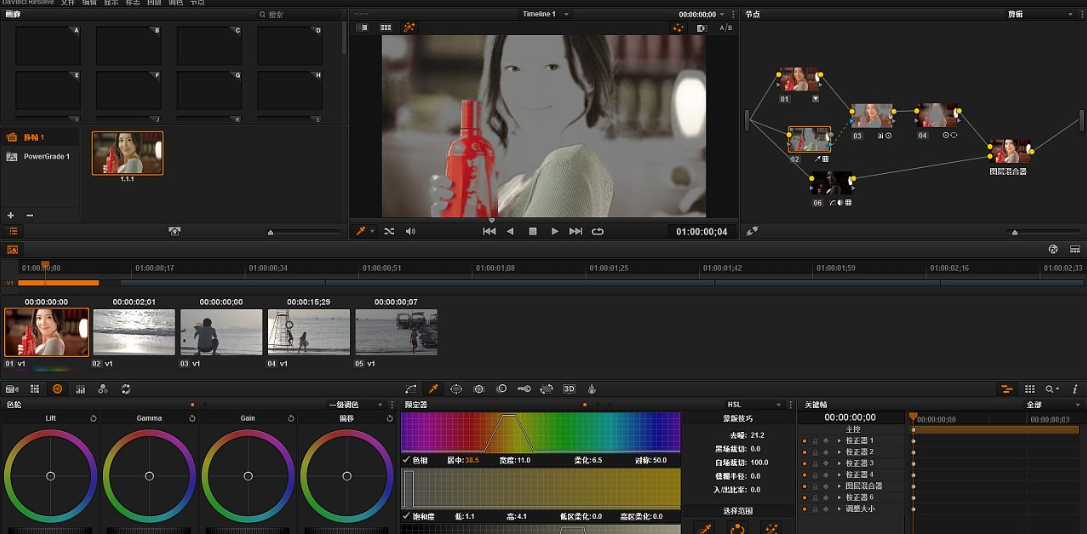The width and height of the screenshot is (1087, 534).
Task: Select the qualifier eyedropper palette icon
Action: [433, 389]
